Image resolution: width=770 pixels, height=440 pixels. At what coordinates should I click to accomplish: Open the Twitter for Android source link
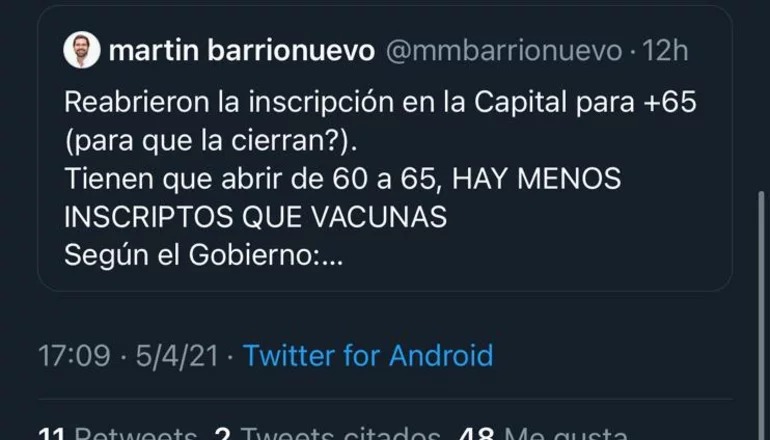[368, 355]
